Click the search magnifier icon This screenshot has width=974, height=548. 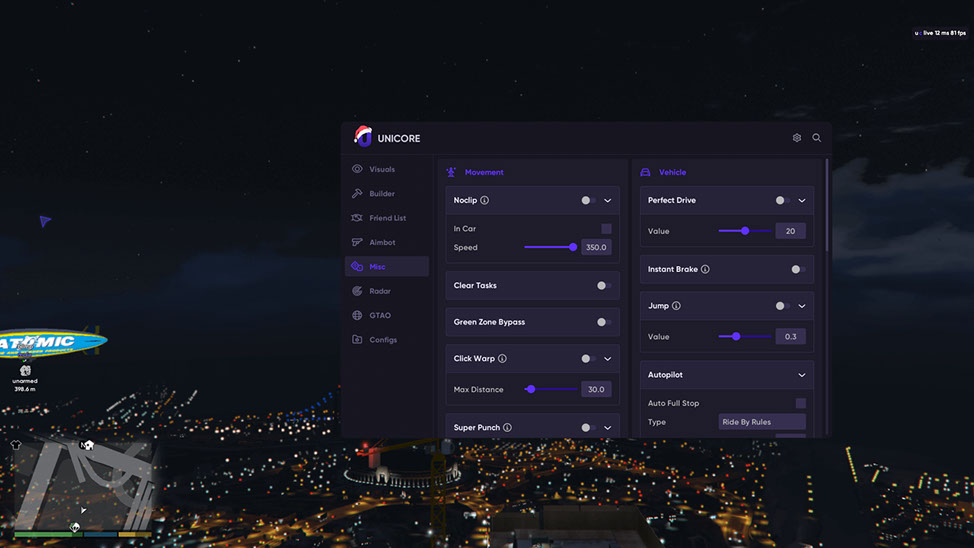coord(817,138)
